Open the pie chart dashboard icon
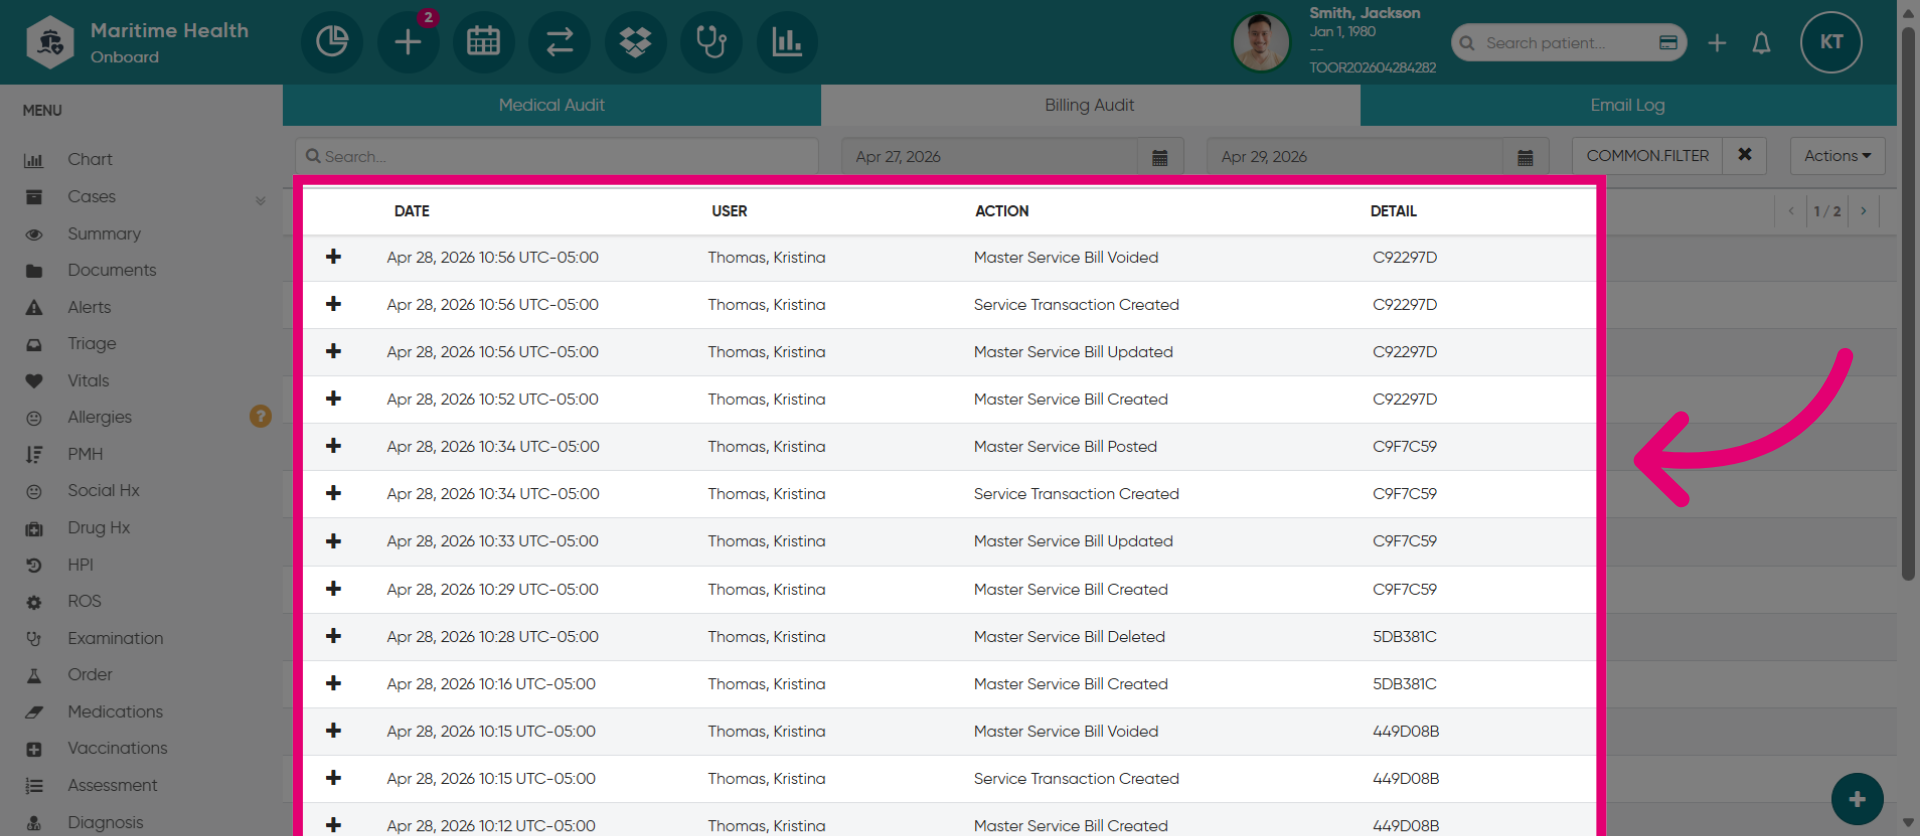1920x836 pixels. pyautogui.click(x=332, y=42)
